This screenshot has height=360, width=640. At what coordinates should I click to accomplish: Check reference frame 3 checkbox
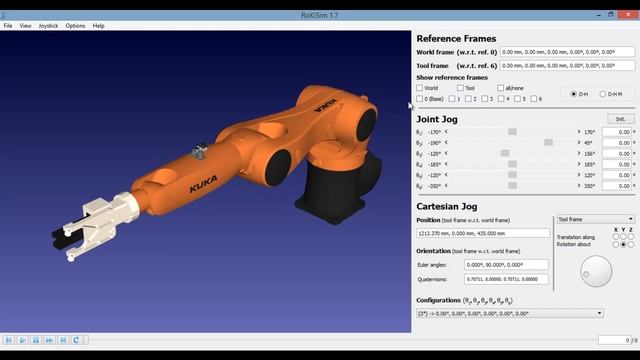pos(484,99)
